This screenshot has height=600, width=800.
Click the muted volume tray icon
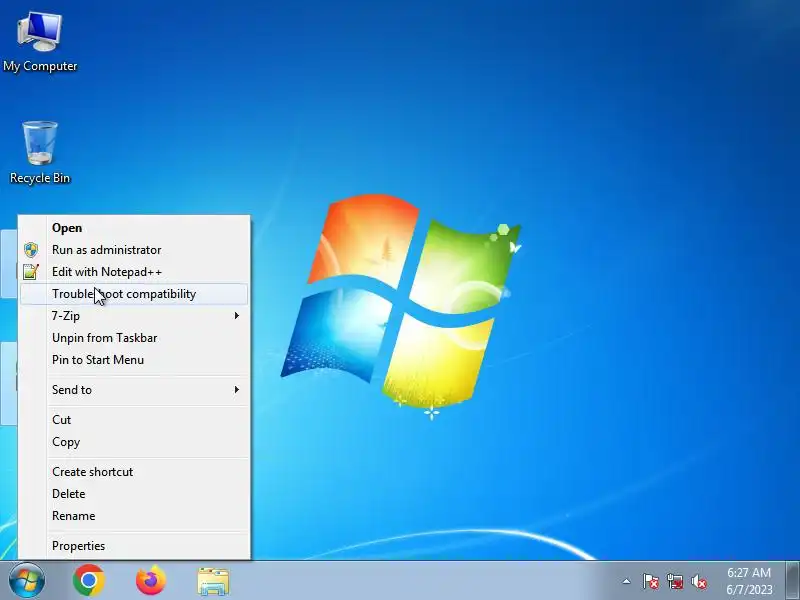[x=699, y=581]
